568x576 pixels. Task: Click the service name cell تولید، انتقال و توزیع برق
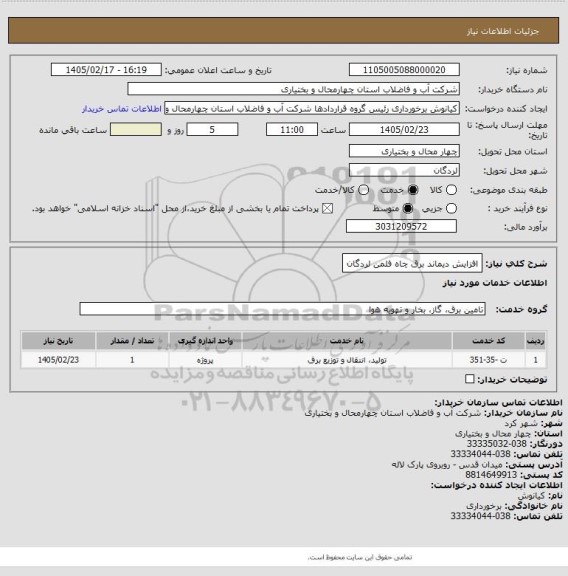click(347, 360)
